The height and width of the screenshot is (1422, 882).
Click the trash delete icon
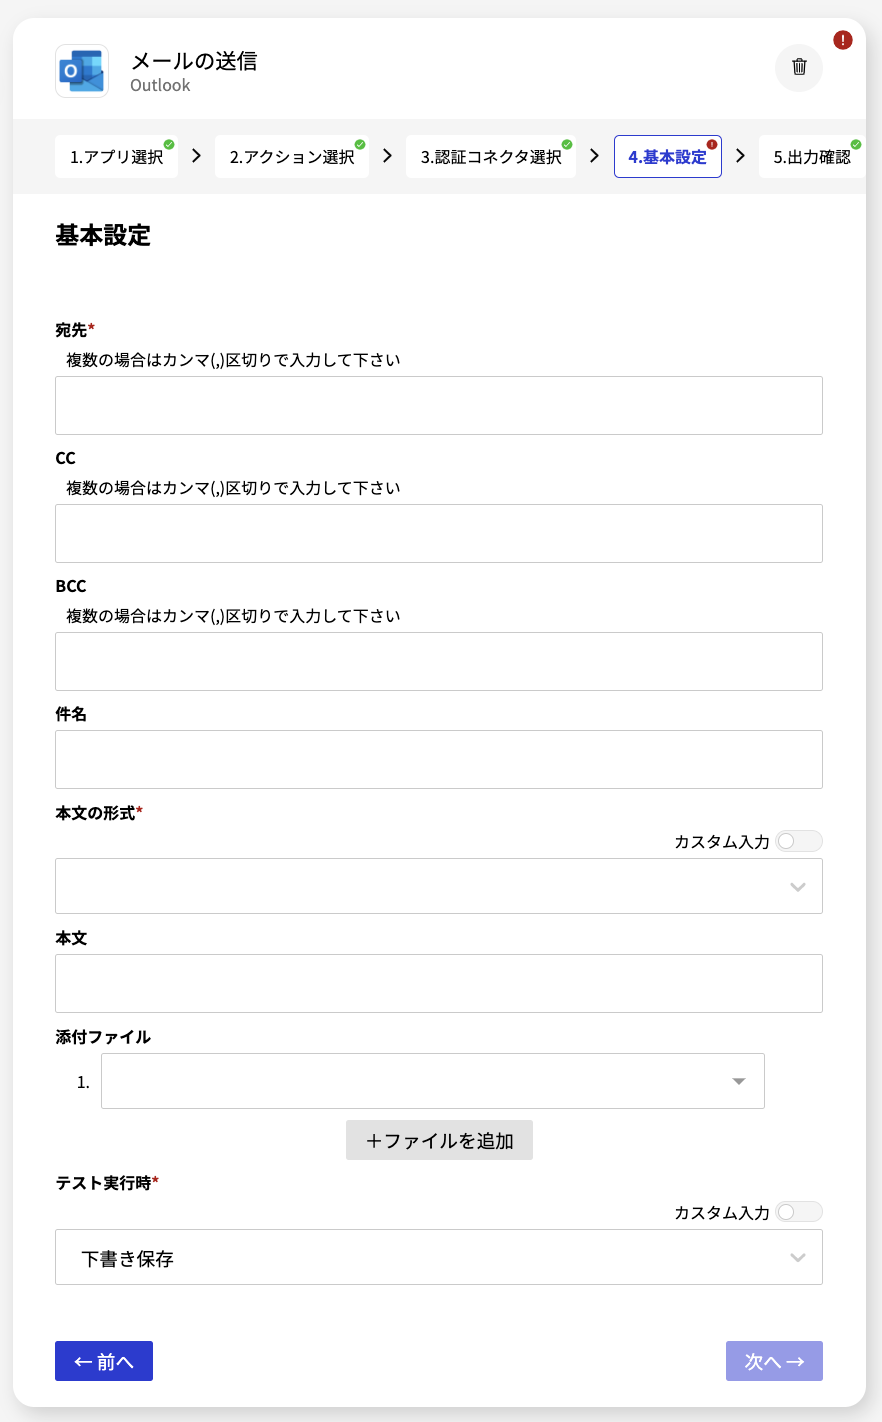click(x=798, y=67)
